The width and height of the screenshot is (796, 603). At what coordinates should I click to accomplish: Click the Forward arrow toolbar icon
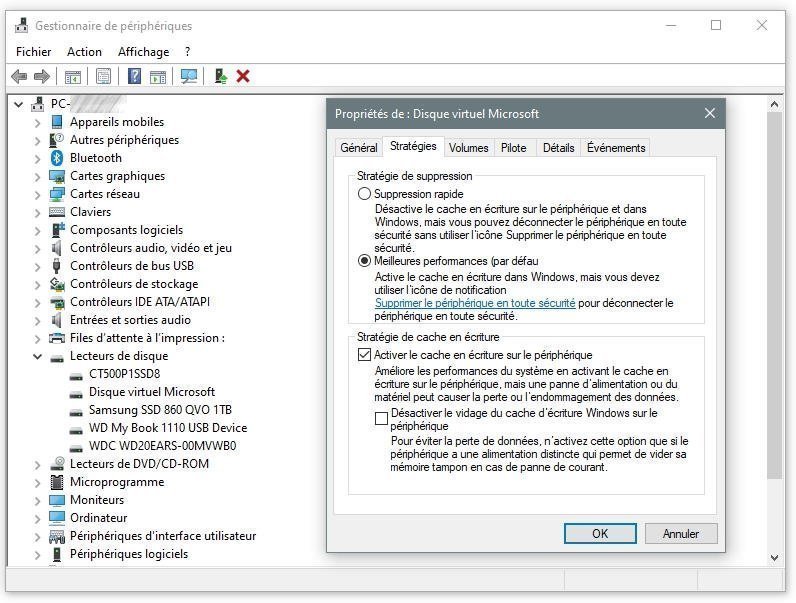tap(42, 77)
